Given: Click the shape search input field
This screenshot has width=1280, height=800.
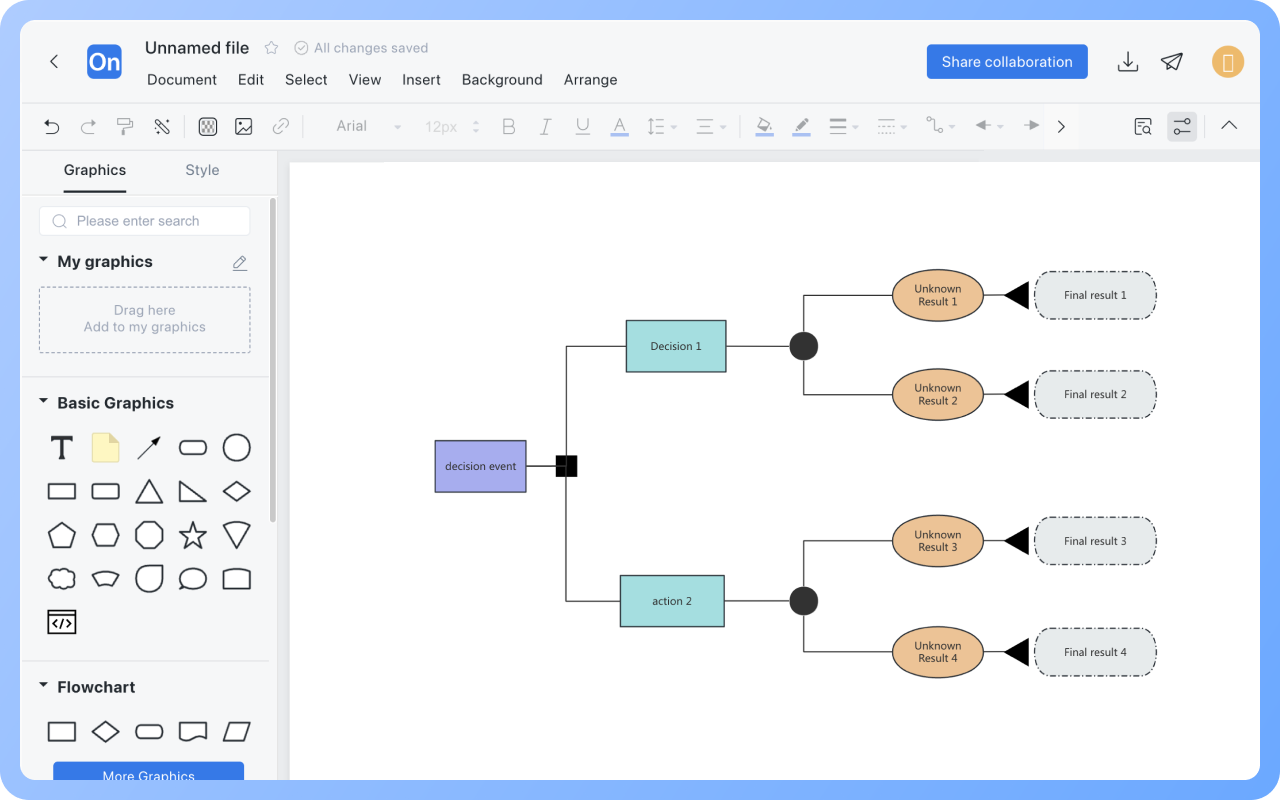Looking at the screenshot, I should (x=145, y=221).
